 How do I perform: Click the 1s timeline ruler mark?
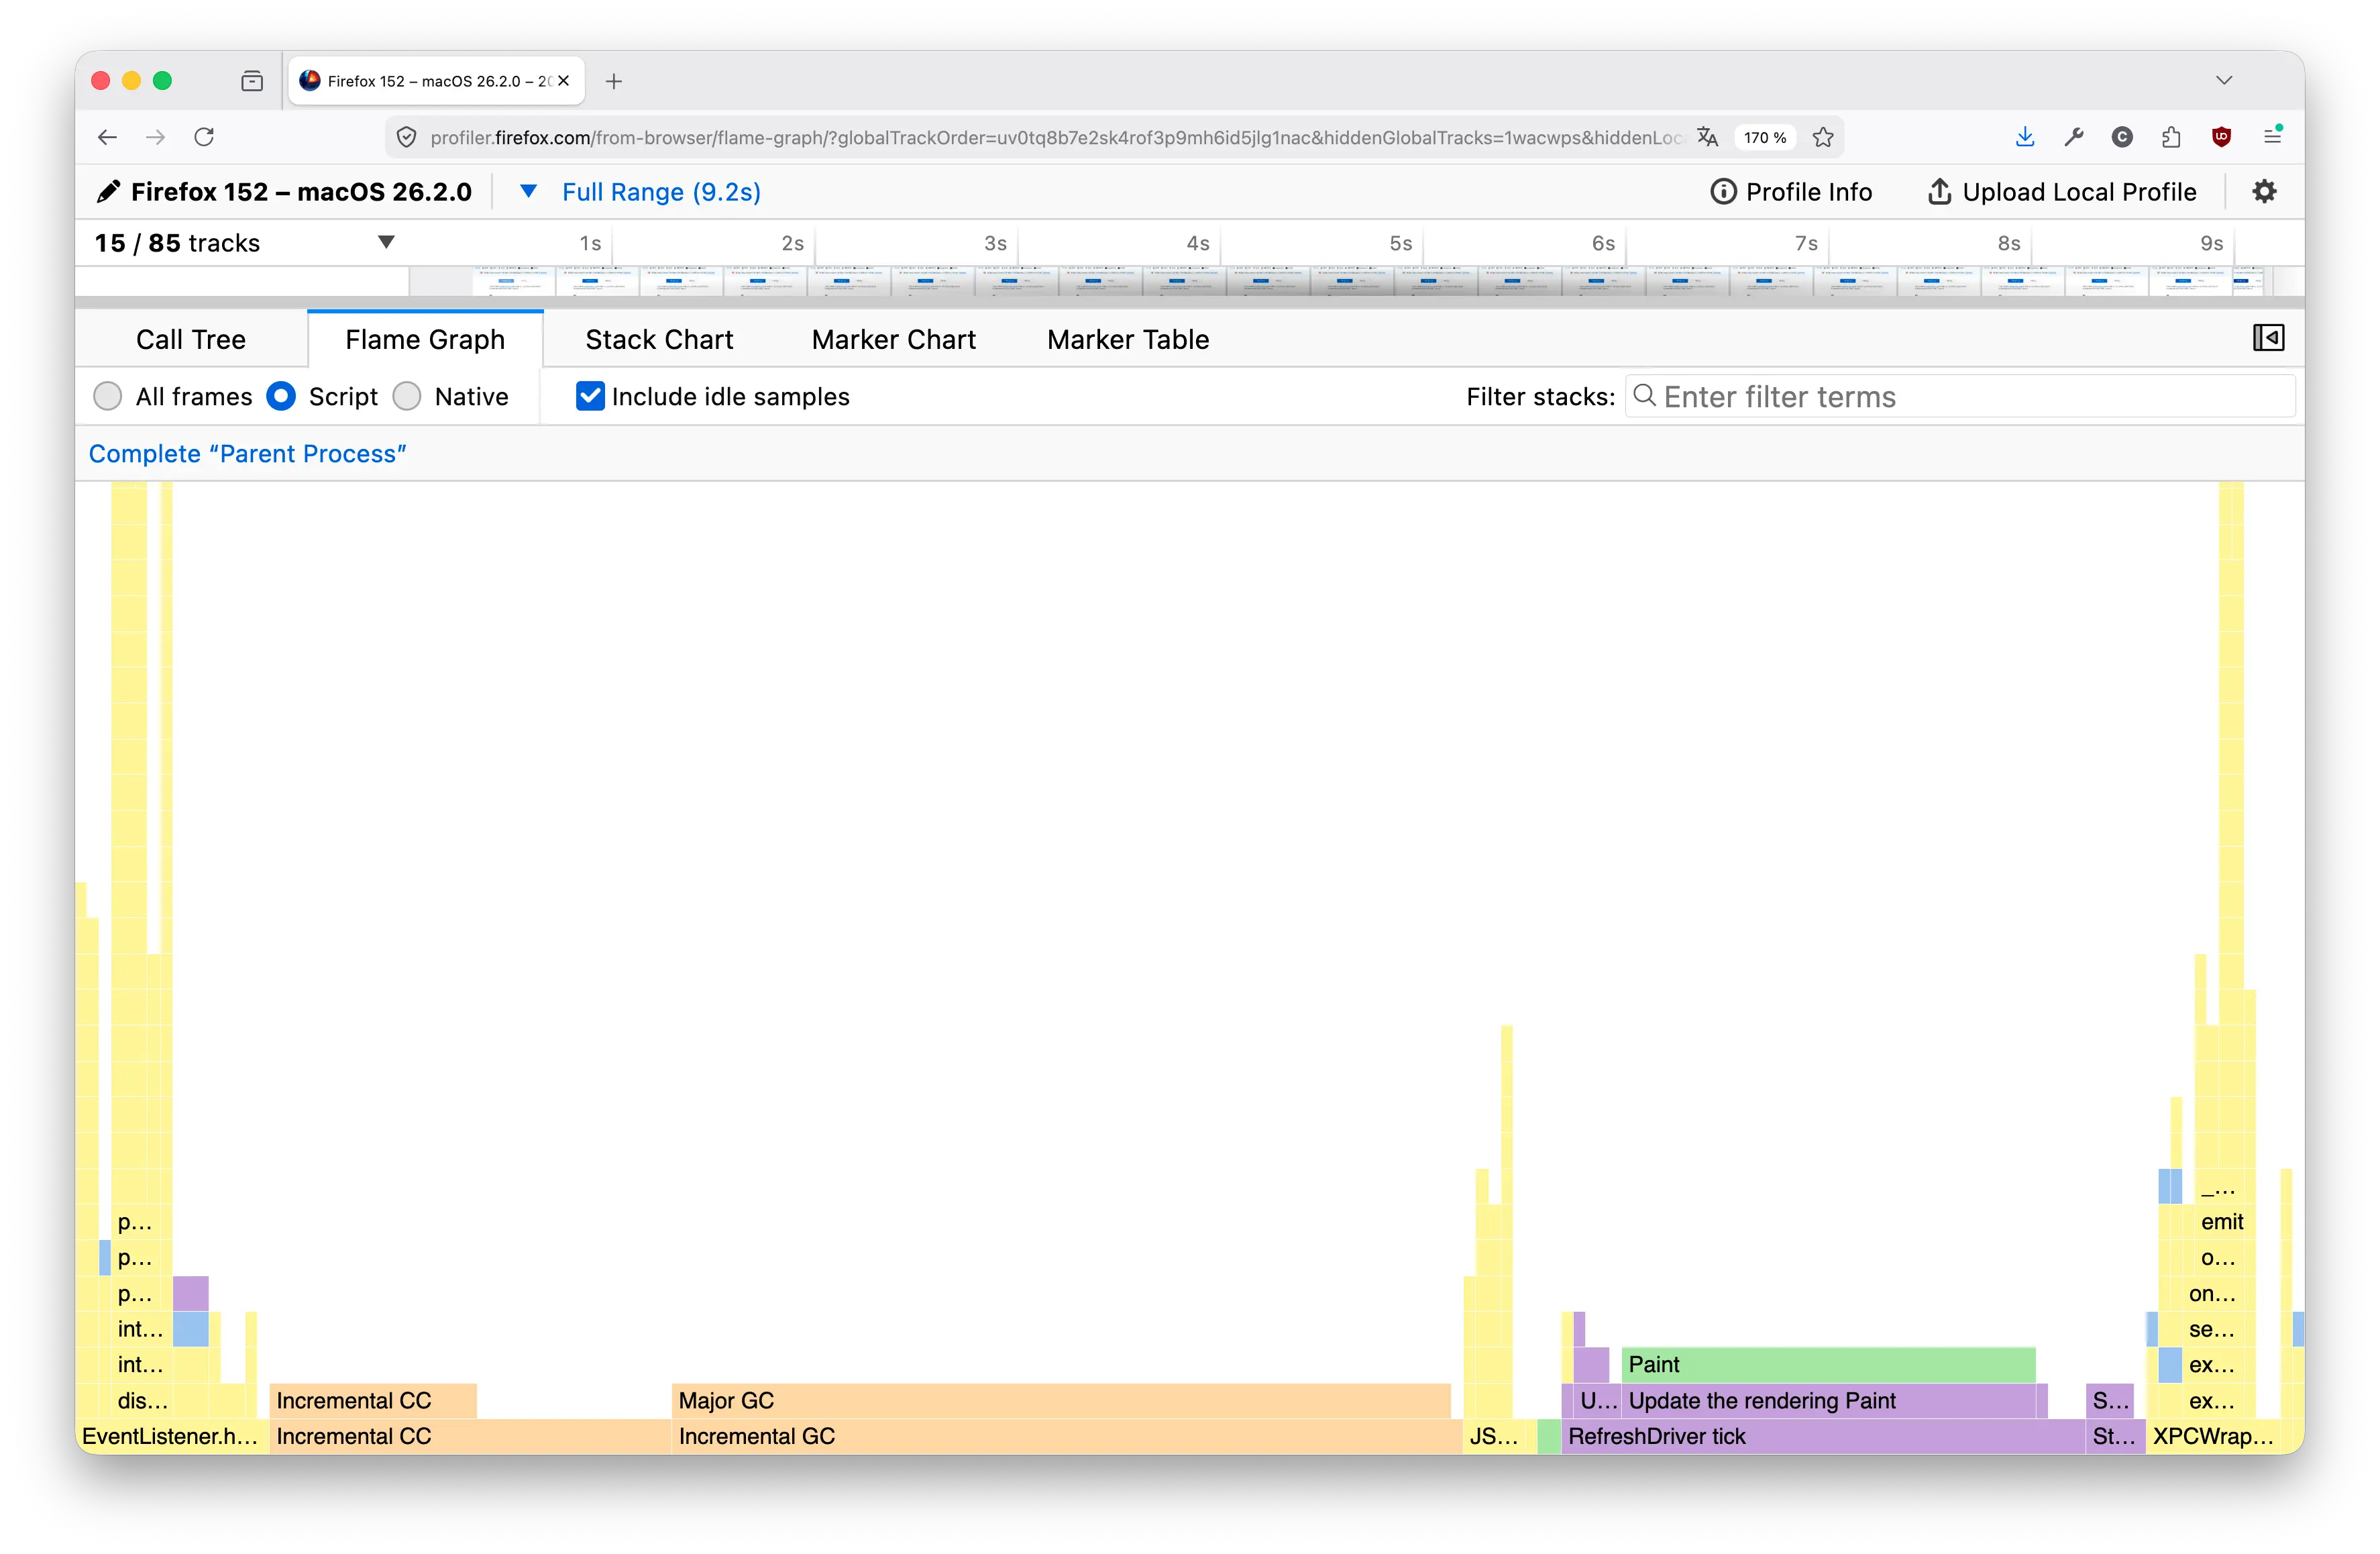click(590, 243)
